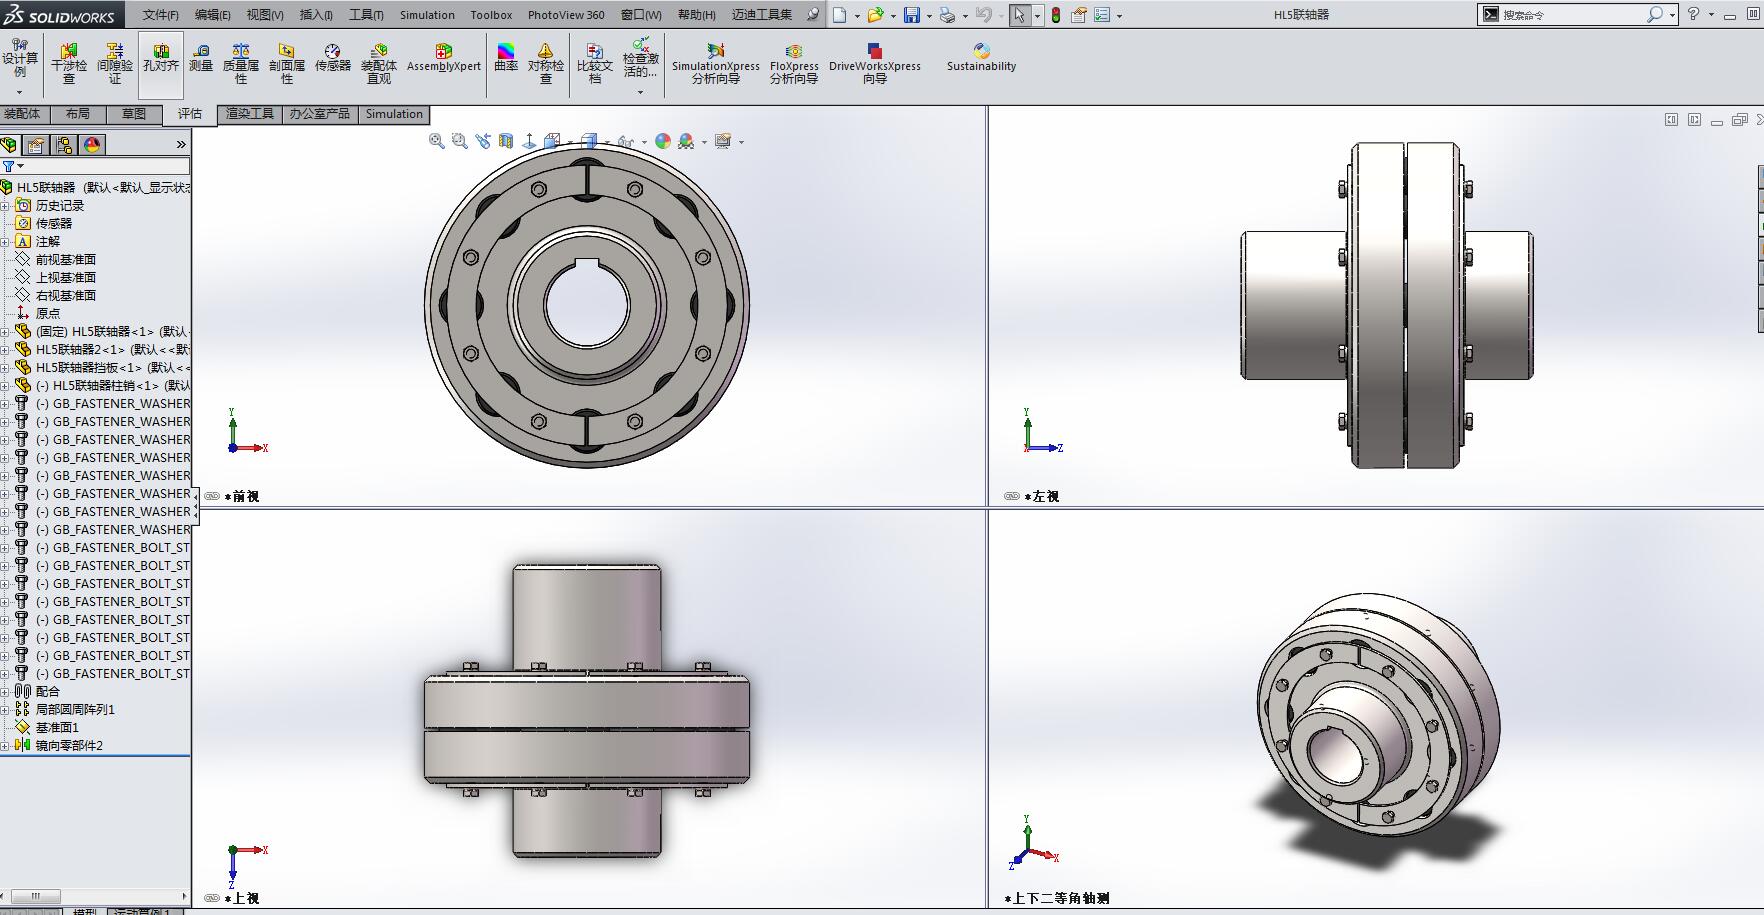
Task: Open the 插入(I) menu
Action: click(x=315, y=15)
